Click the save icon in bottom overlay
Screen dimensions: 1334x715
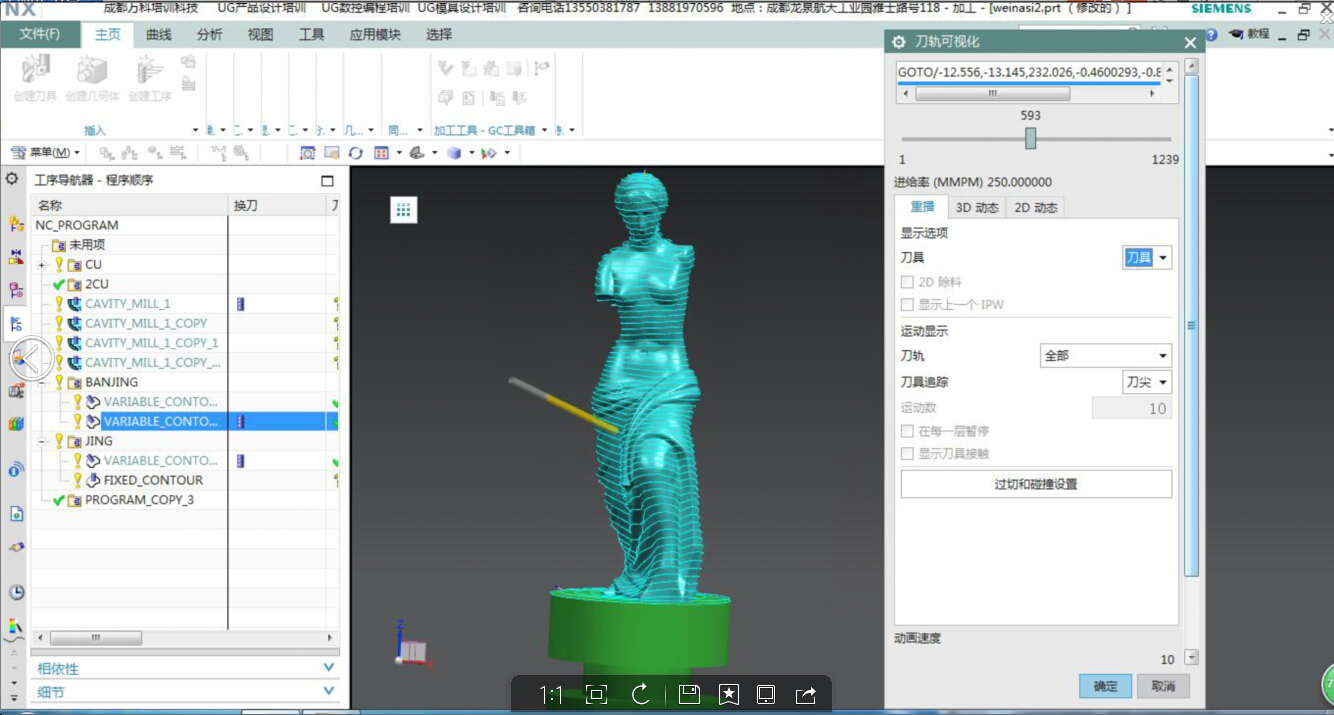point(688,695)
